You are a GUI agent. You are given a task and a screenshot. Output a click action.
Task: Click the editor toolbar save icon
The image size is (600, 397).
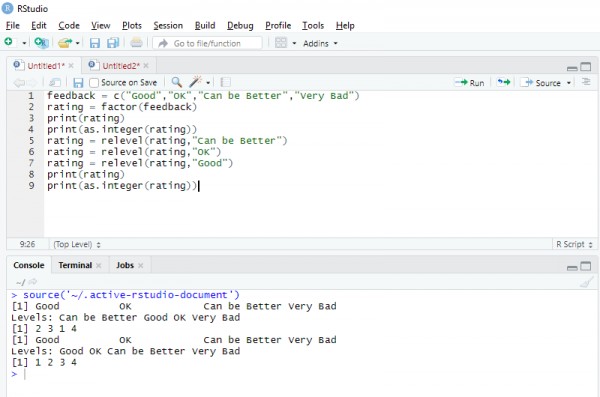[78, 83]
